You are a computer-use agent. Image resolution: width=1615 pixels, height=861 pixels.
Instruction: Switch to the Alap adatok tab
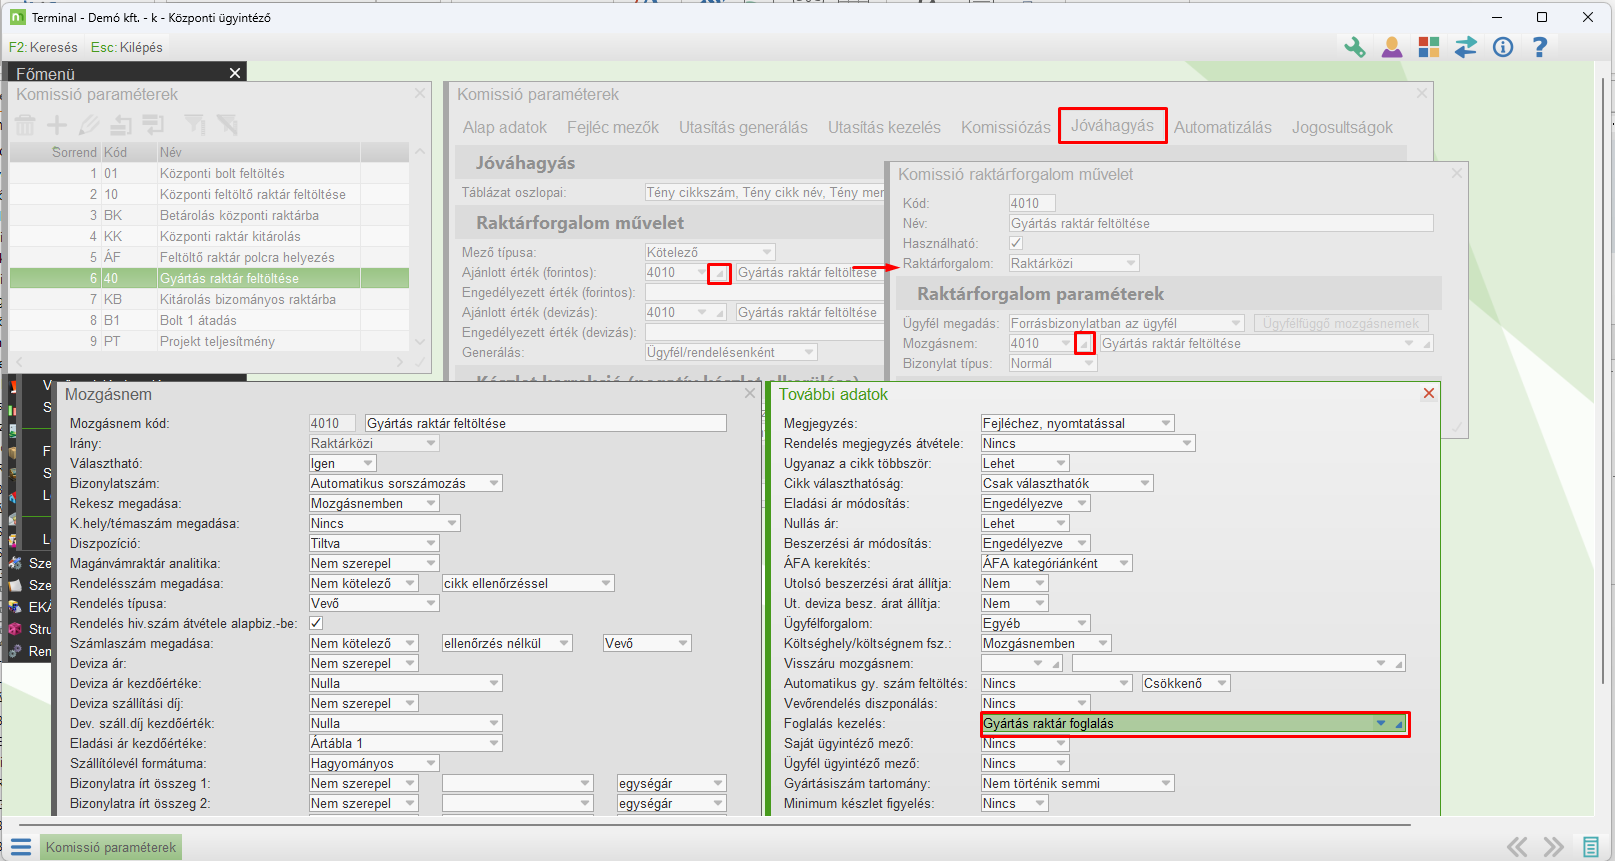[x=505, y=127]
